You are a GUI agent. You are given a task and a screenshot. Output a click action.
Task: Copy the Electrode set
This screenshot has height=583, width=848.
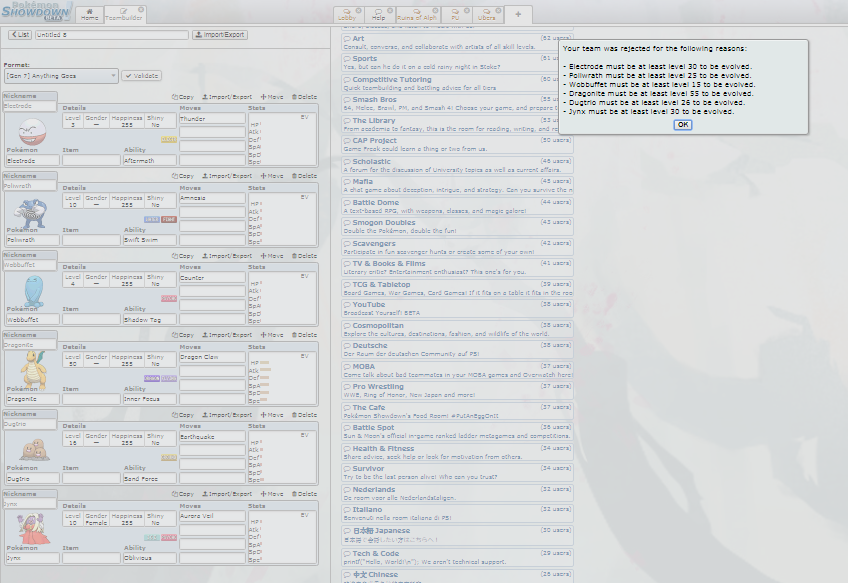click(x=183, y=97)
